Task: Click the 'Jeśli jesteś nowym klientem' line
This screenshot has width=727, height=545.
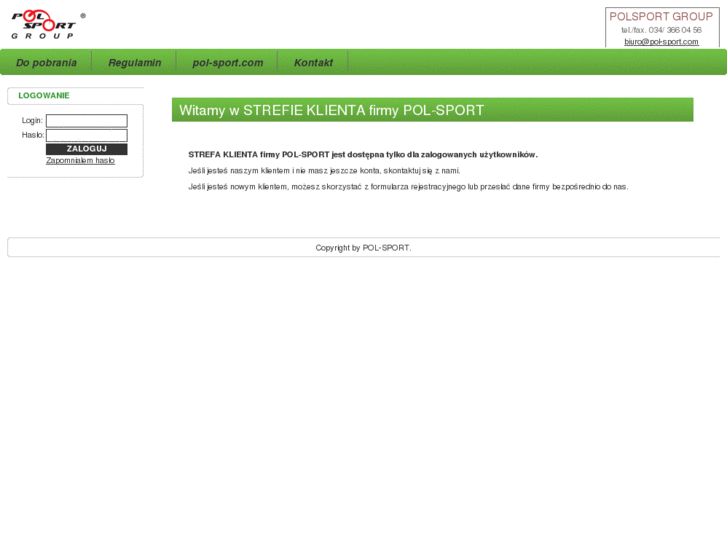Action: pos(408,187)
